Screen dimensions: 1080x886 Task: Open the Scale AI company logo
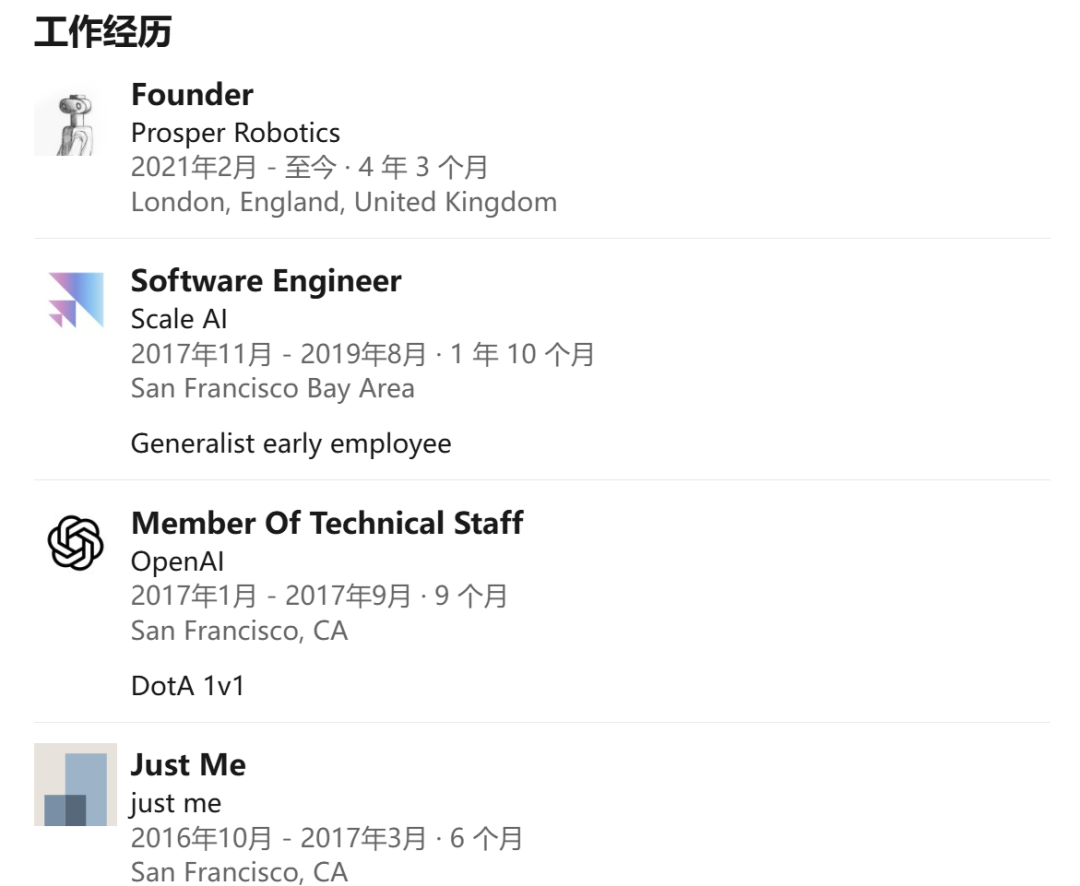(76, 300)
